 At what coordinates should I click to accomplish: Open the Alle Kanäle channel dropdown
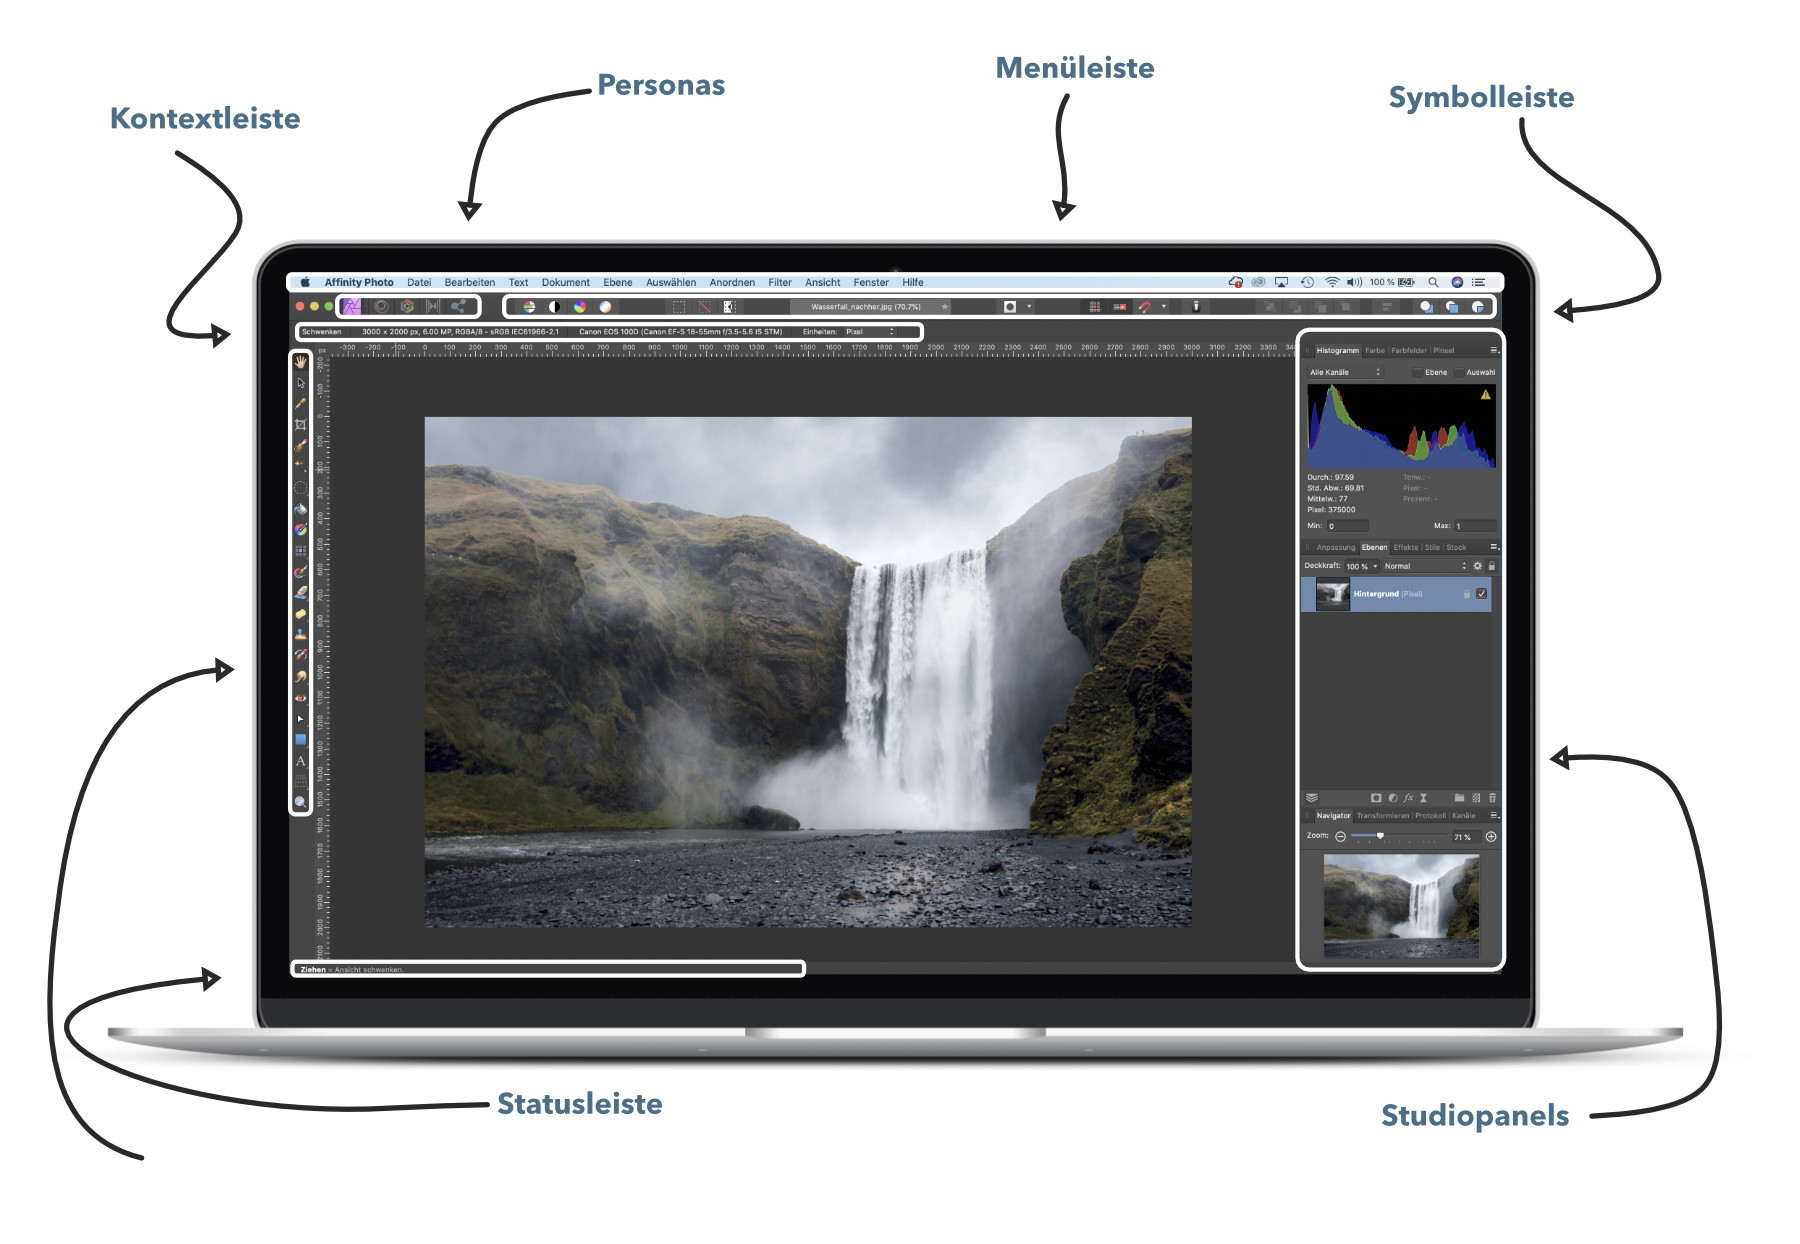(1345, 373)
